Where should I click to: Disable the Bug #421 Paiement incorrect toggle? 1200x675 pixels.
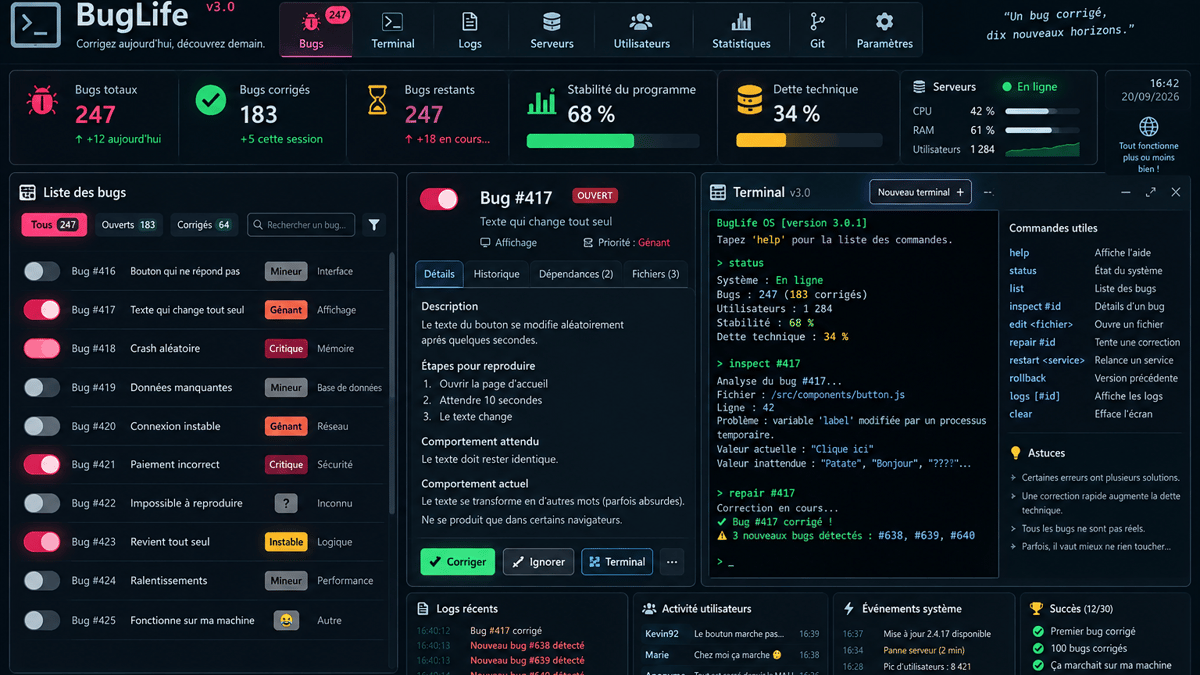click(x=42, y=464)
